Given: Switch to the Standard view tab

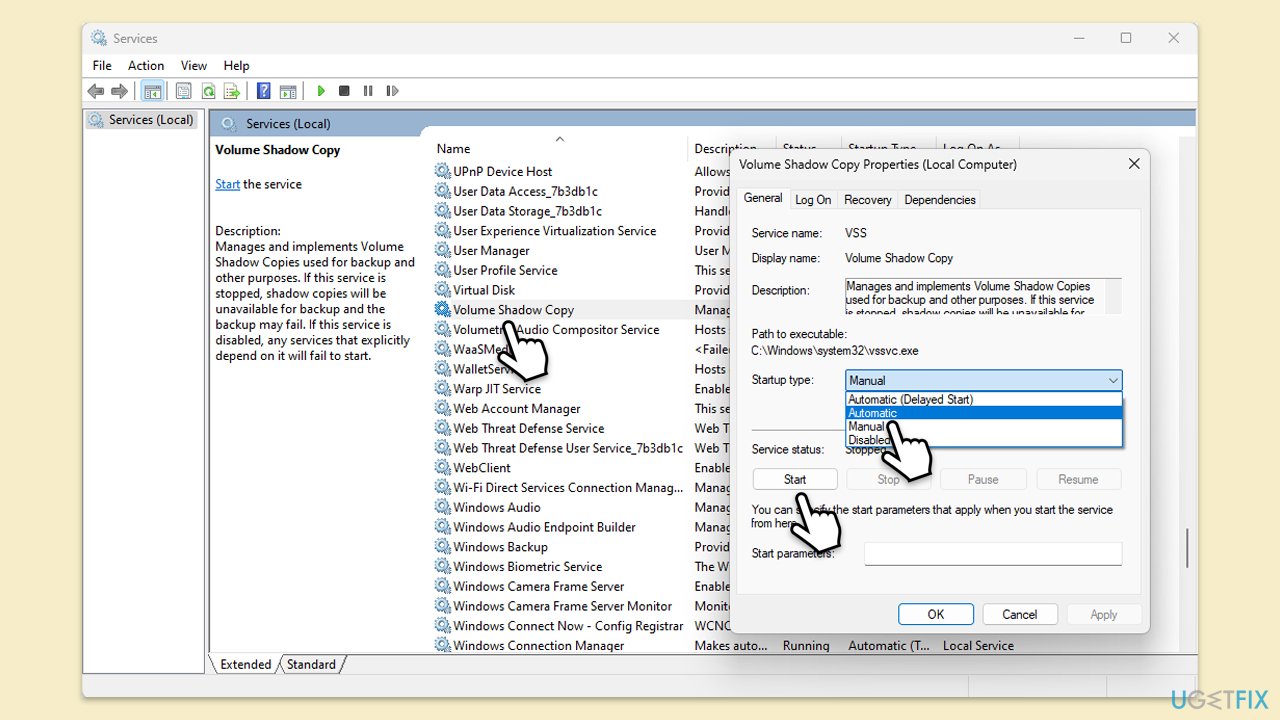Looking at the screenshot, I should click(x=311, y=664).
